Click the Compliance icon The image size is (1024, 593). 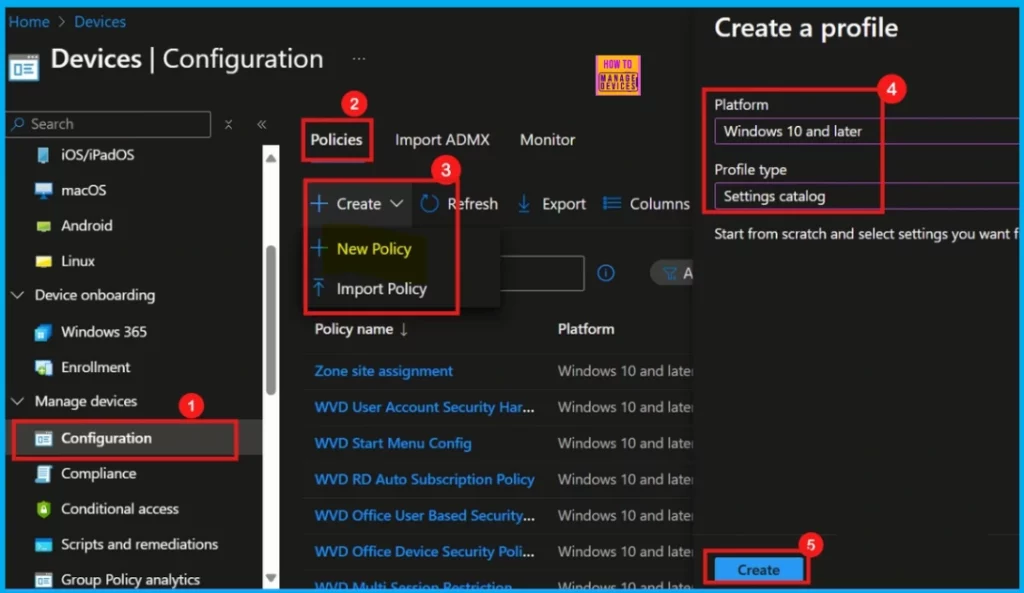point(43,474)
